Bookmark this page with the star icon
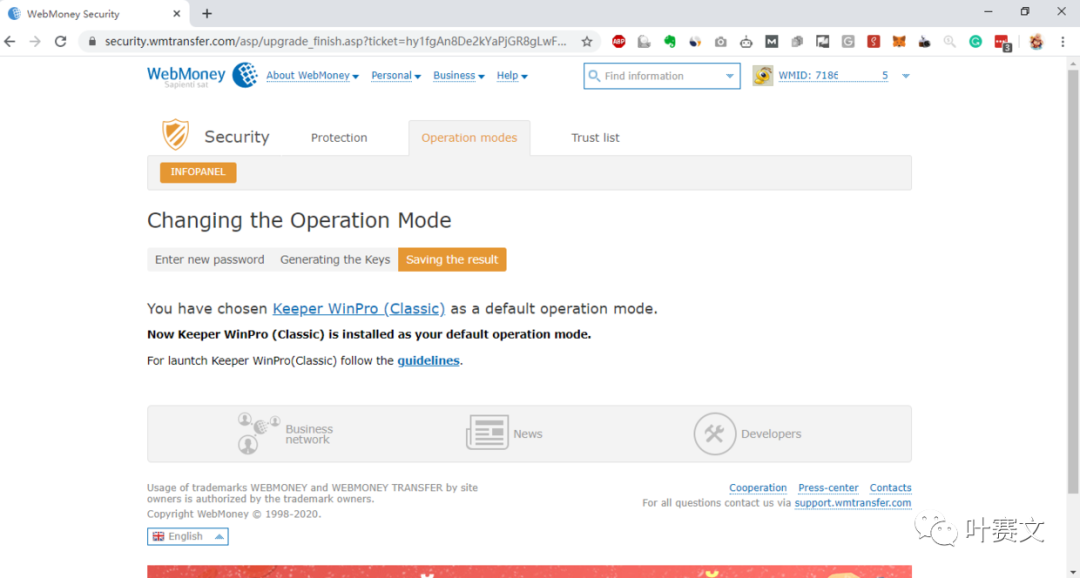This screenshot has width=1080, height=578. [x=587, y=41]
